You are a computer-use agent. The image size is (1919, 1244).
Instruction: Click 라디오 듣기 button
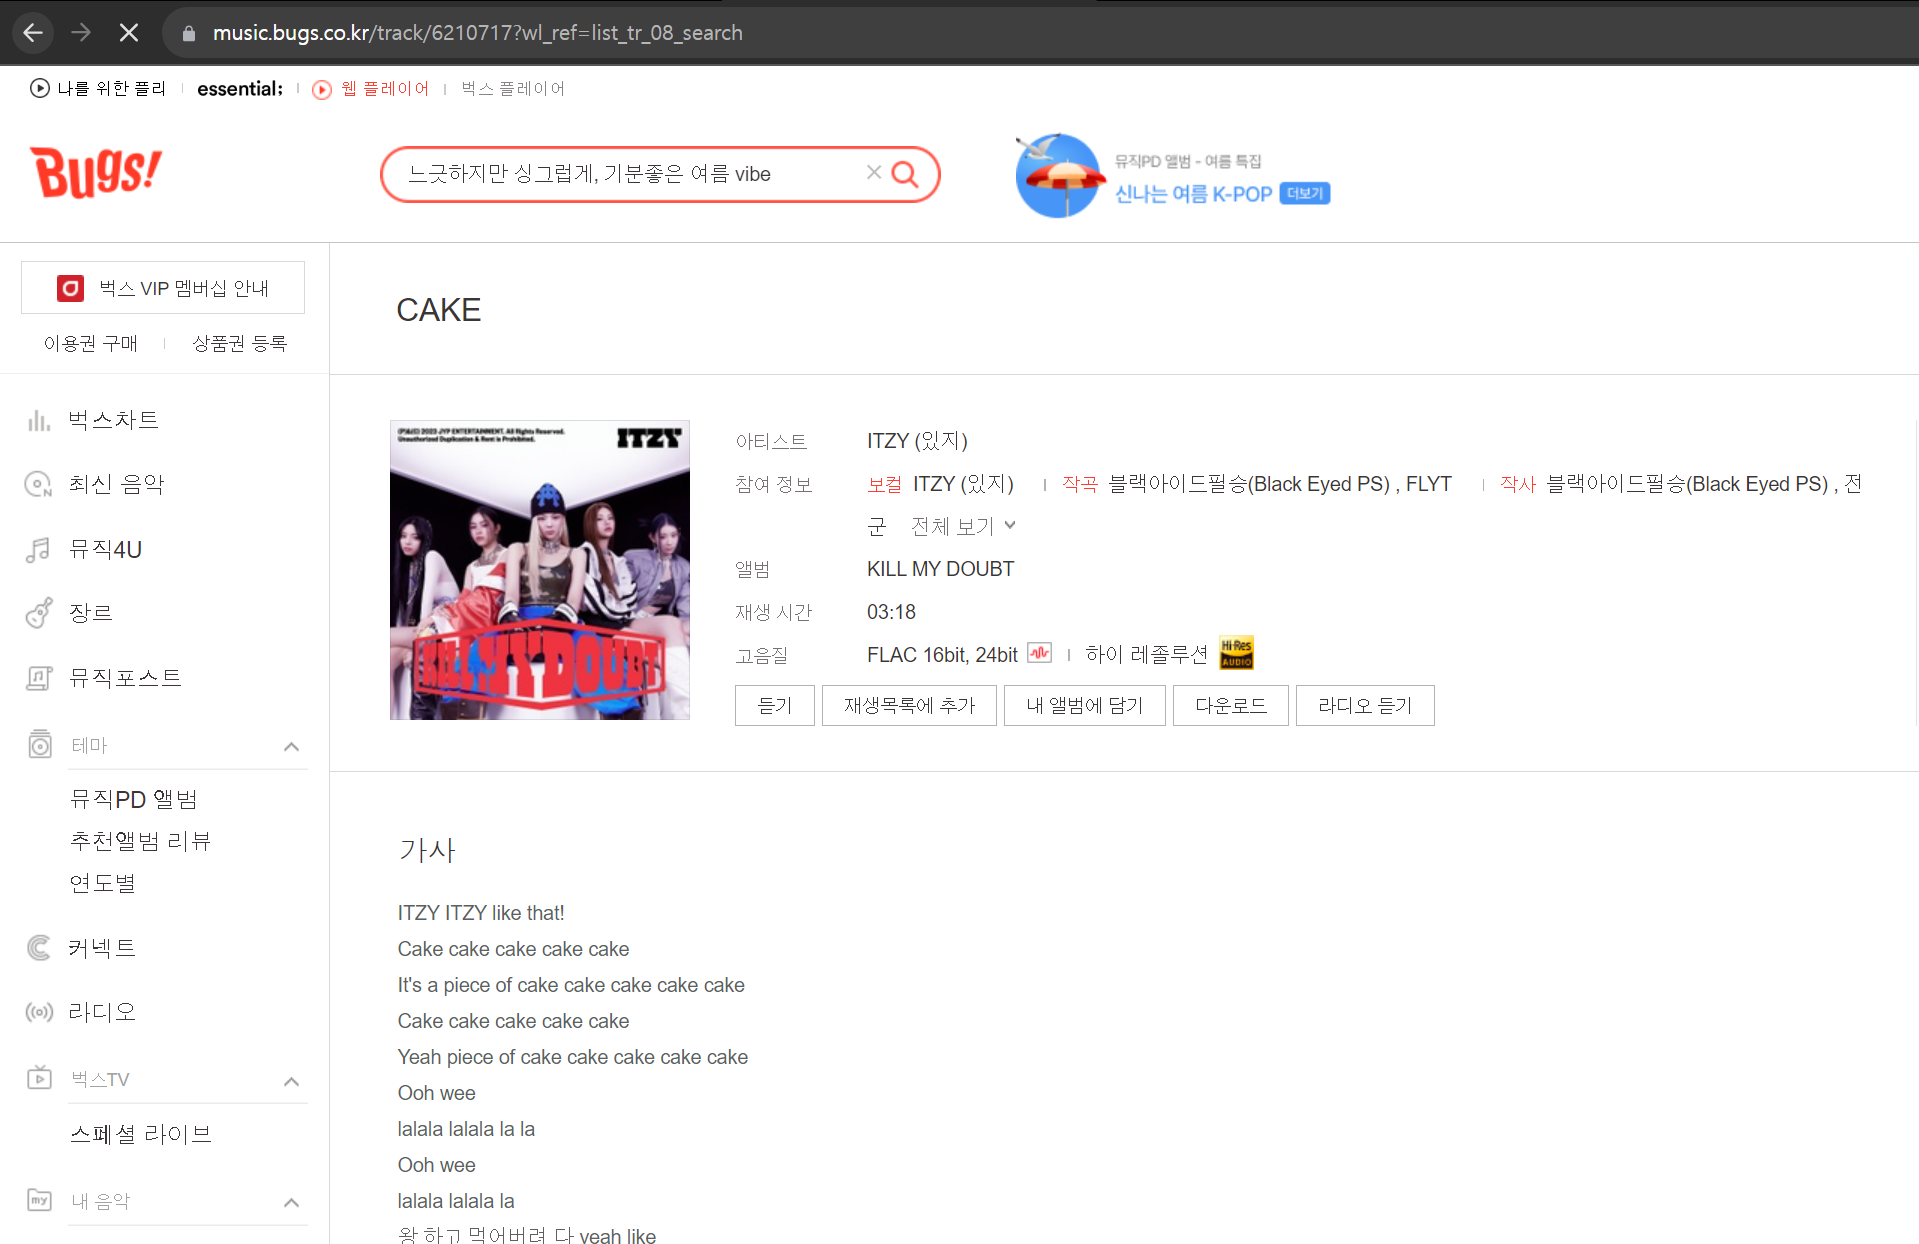(1365, 705)
